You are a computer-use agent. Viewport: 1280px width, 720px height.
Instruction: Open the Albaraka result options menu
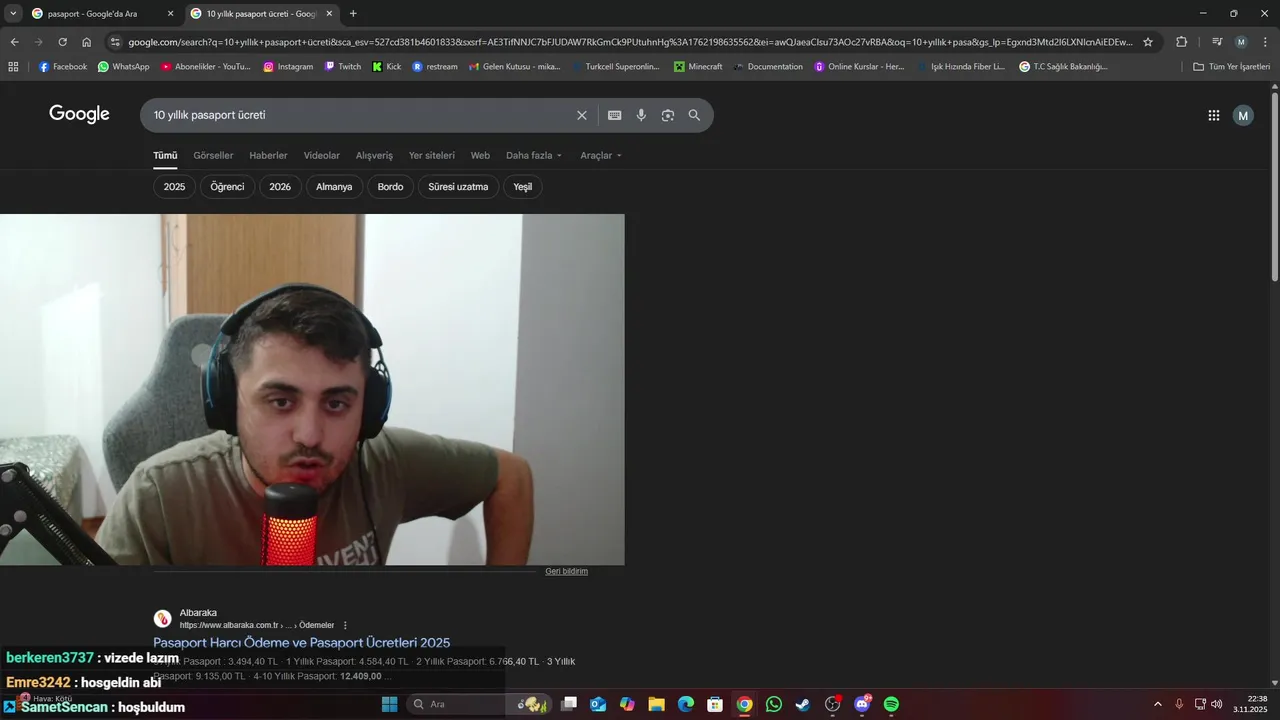[346, 626]
